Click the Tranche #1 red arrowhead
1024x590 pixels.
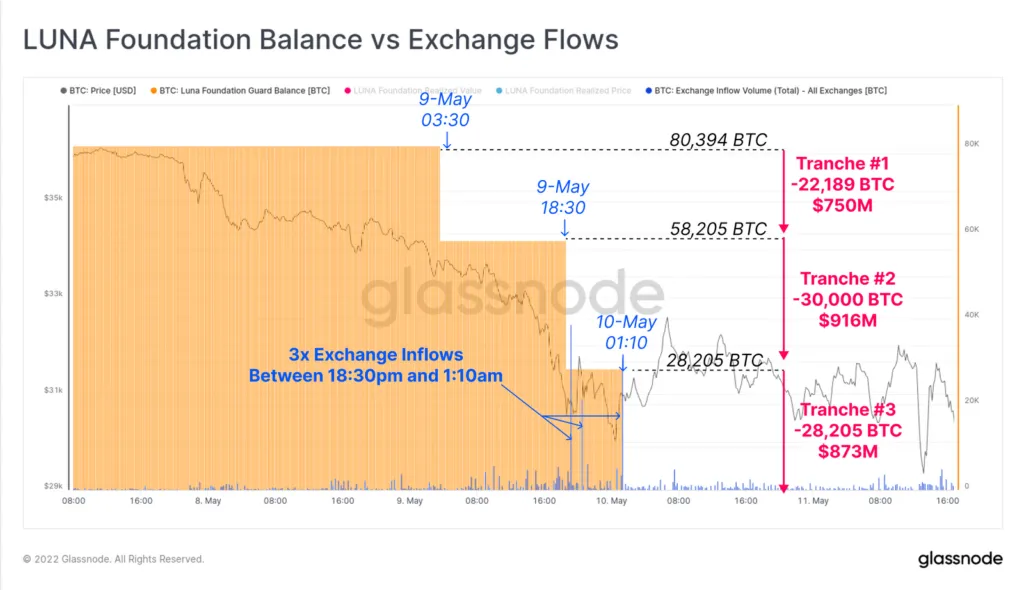tap(784, 228)
